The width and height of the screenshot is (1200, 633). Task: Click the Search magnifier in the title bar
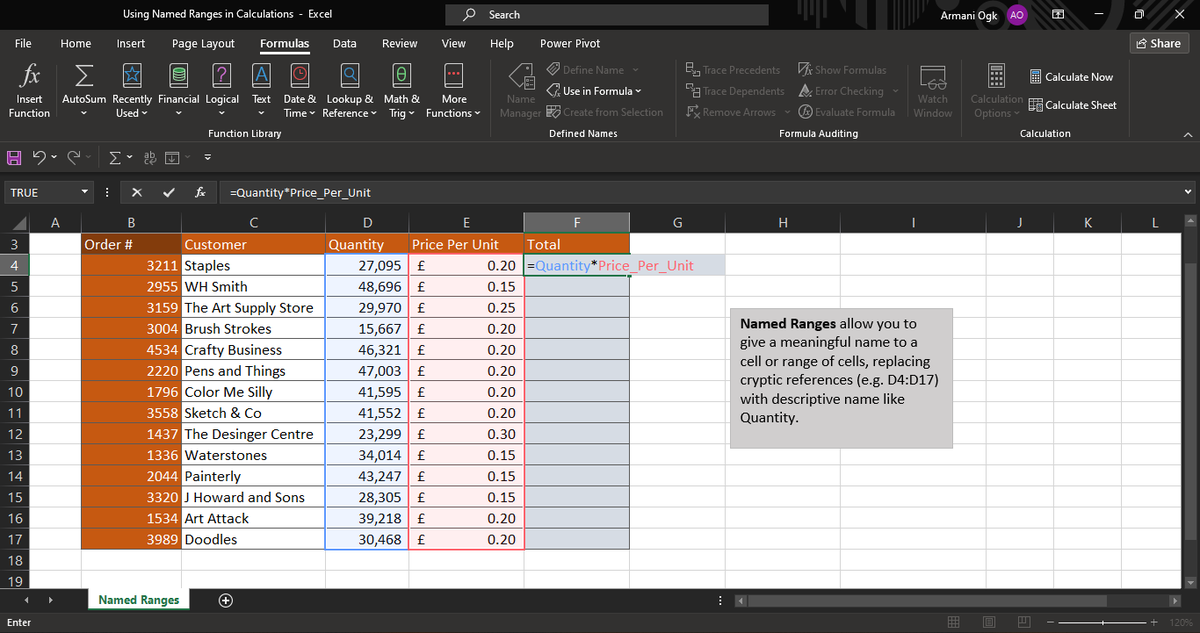tap(471, 15)
